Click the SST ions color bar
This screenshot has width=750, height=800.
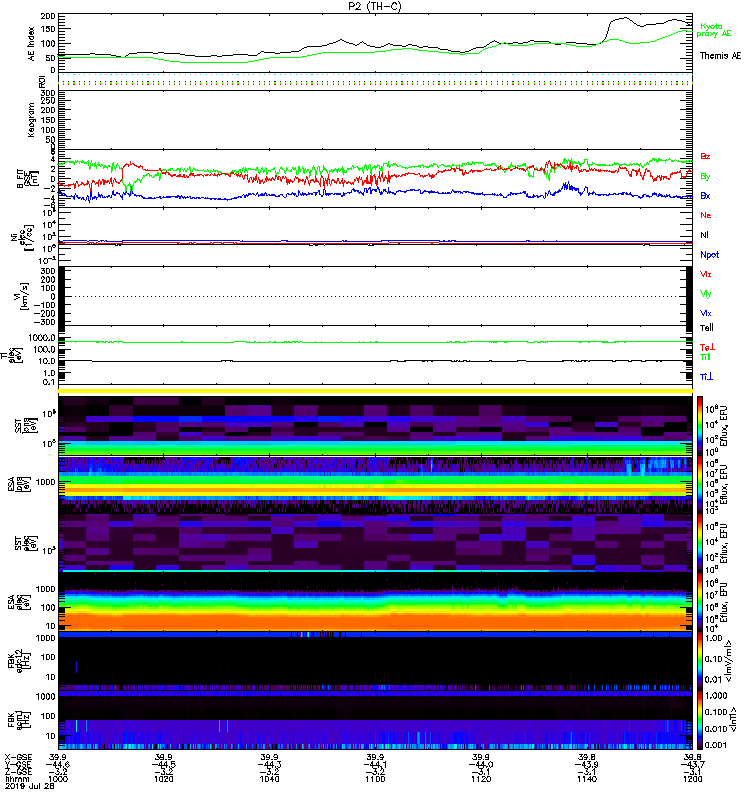700,425
